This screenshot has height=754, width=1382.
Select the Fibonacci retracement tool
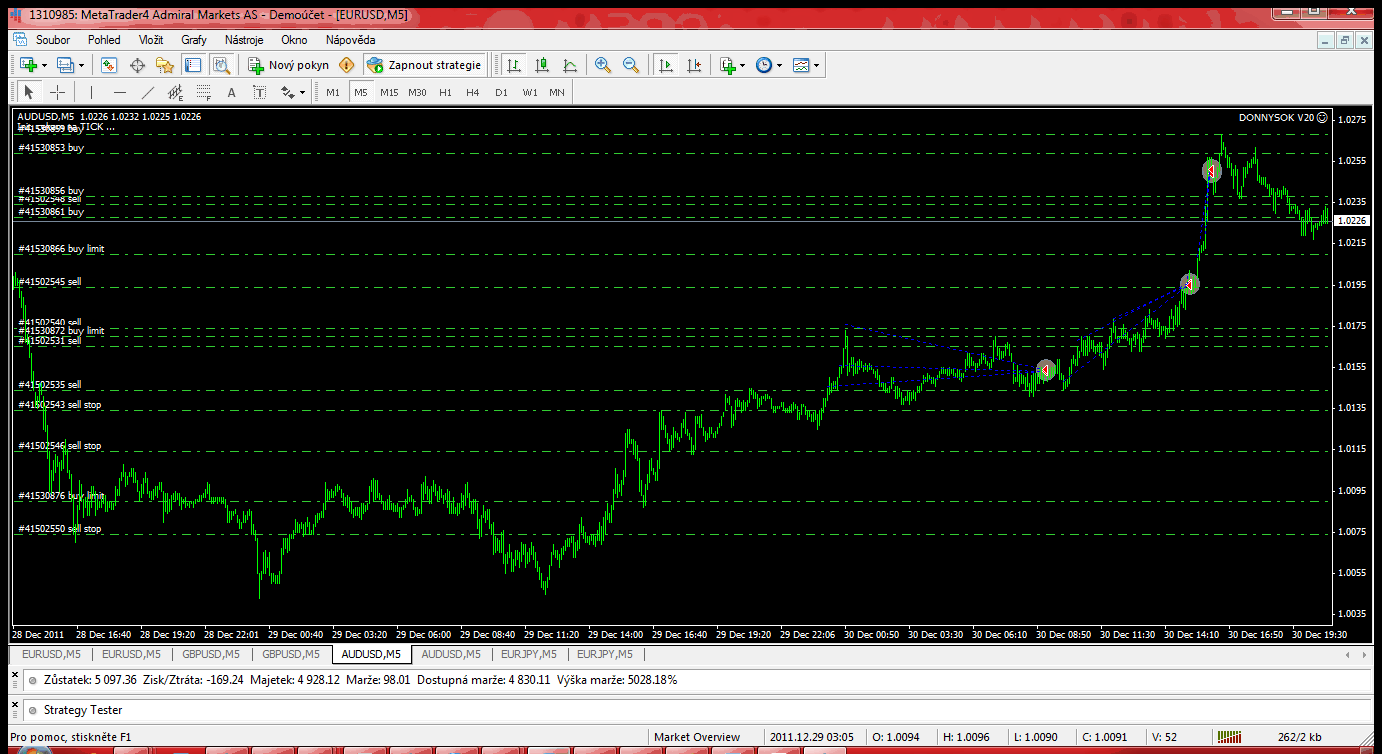pos(205,93)
